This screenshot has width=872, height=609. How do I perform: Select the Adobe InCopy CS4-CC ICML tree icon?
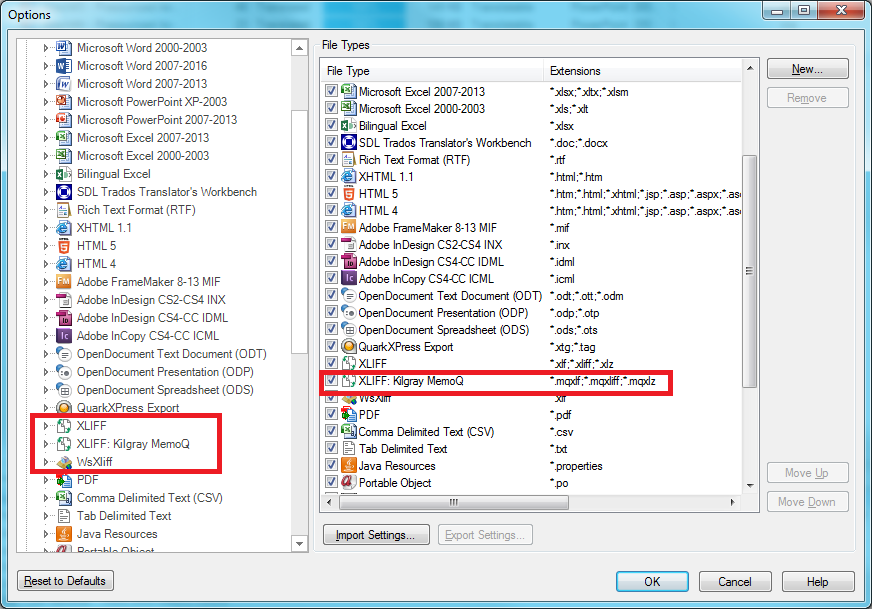[64, 336]
